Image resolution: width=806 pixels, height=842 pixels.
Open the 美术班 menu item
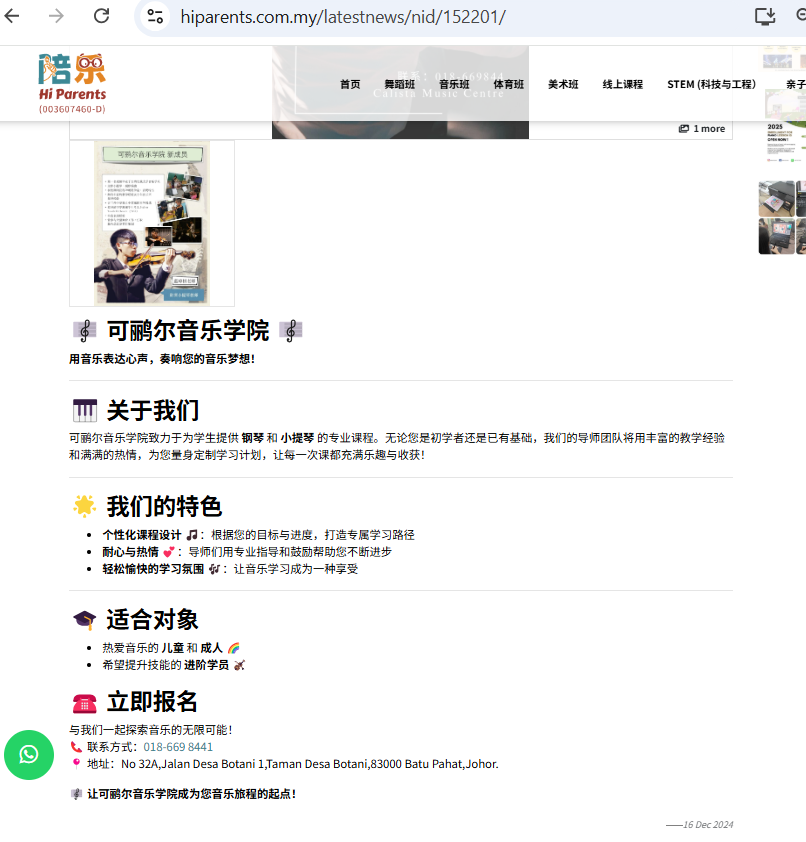(x=563, y=84)
